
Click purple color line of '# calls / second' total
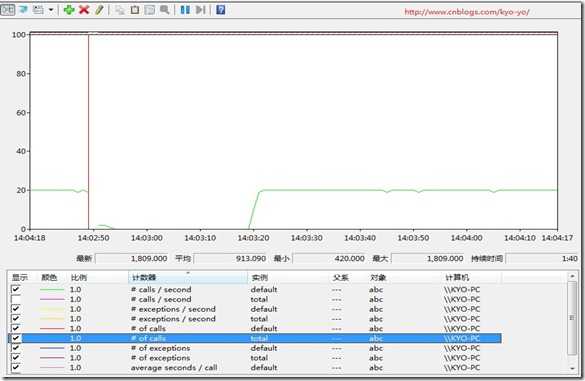52,299
